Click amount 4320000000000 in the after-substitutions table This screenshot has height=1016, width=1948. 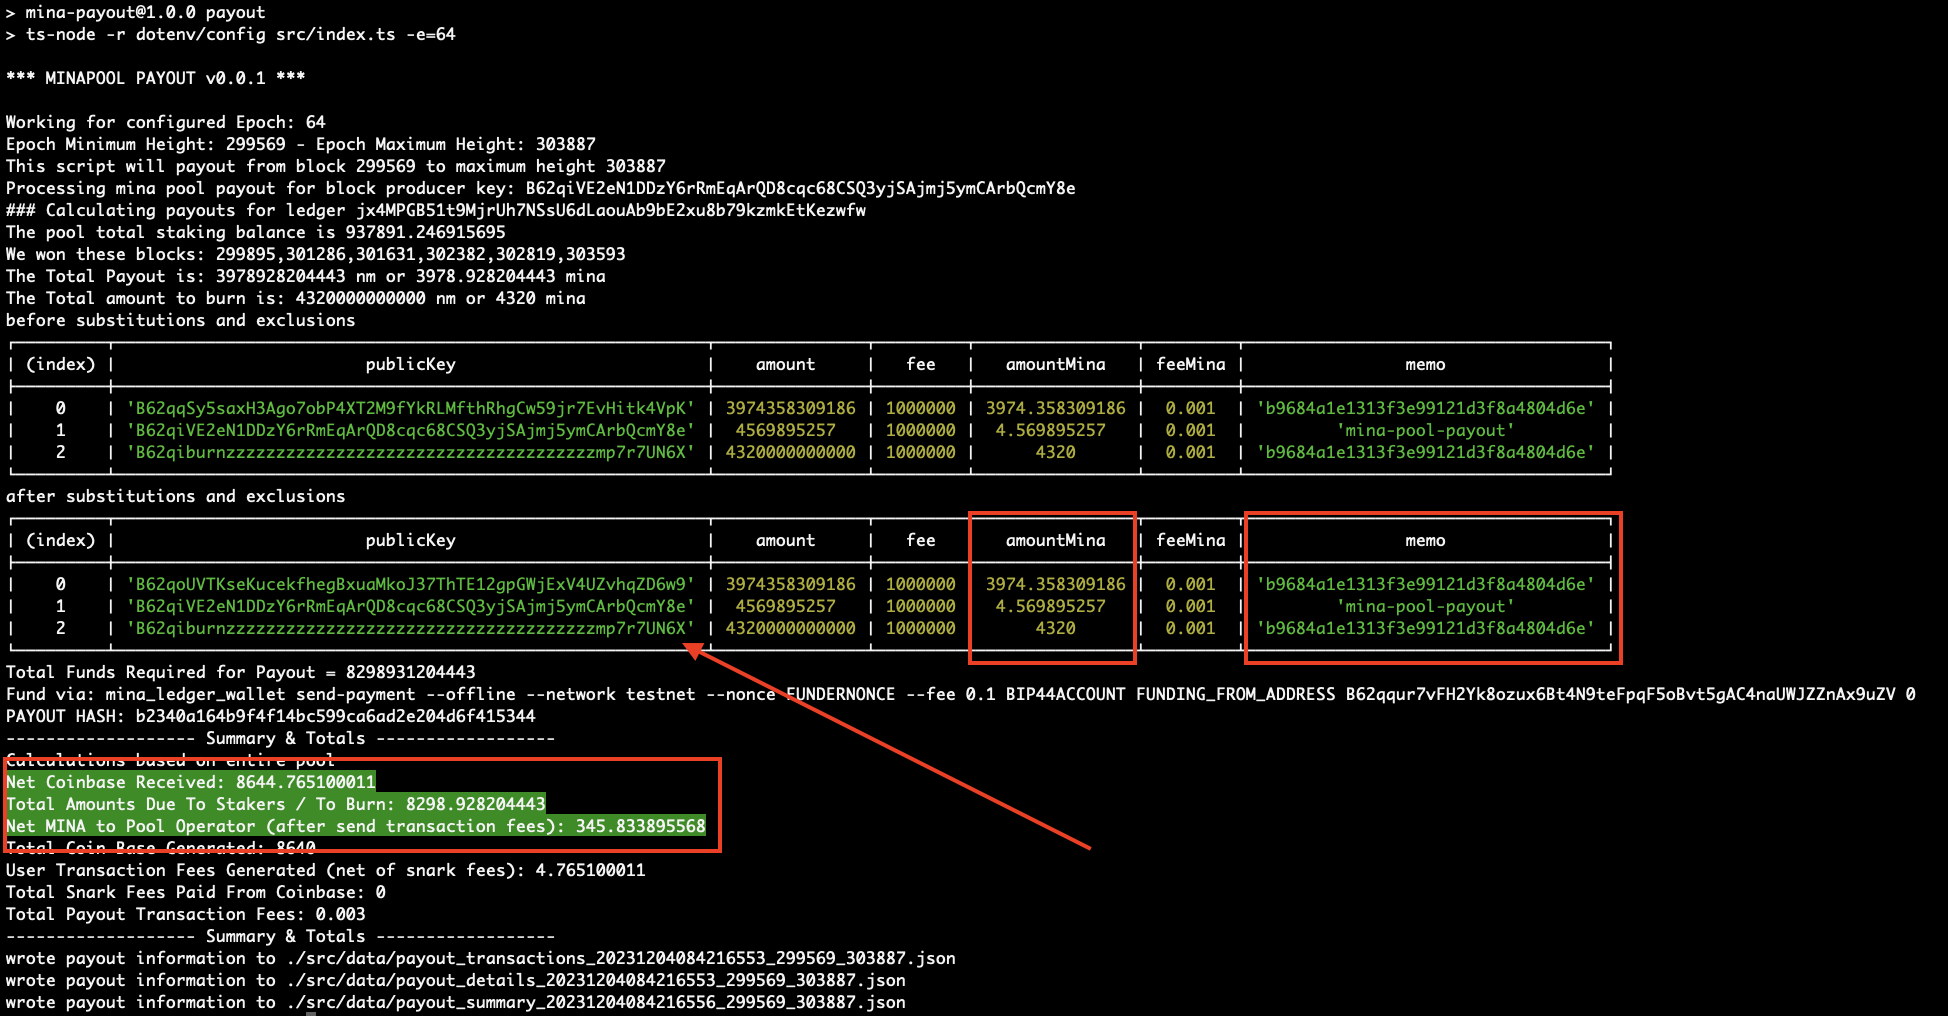click(791, 628)
